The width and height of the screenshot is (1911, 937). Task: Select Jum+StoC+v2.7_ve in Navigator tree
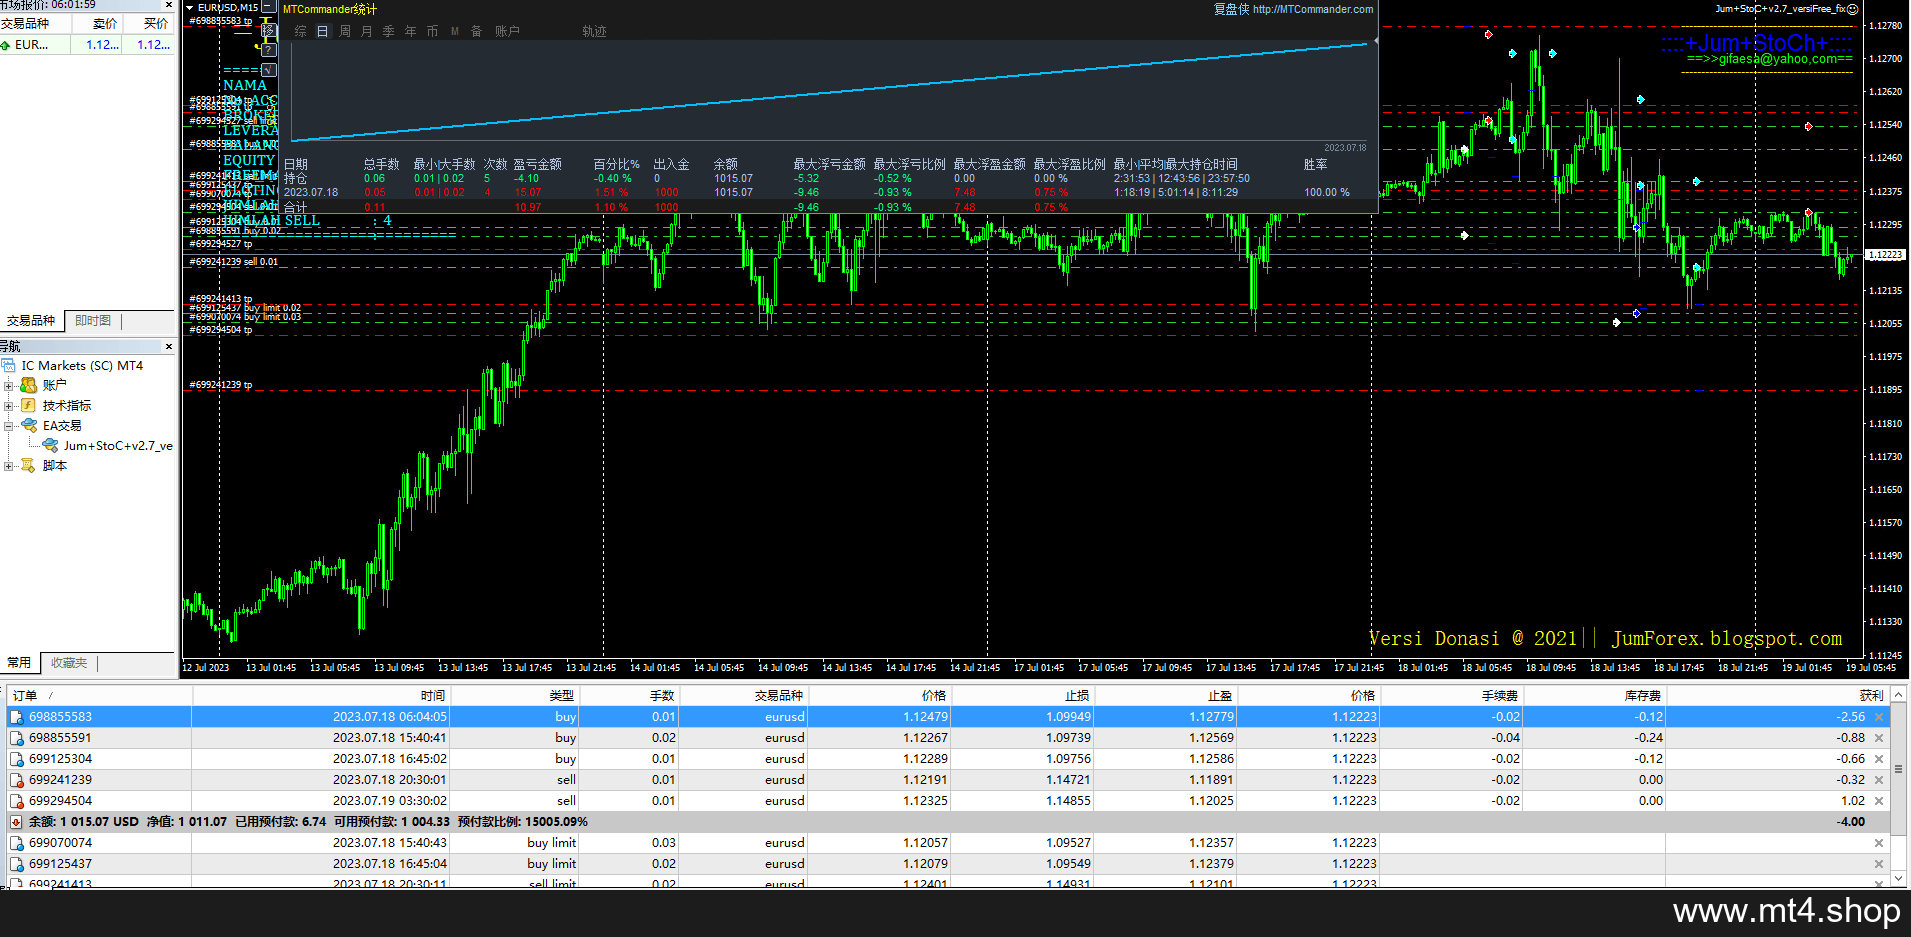tap(118, 446)
